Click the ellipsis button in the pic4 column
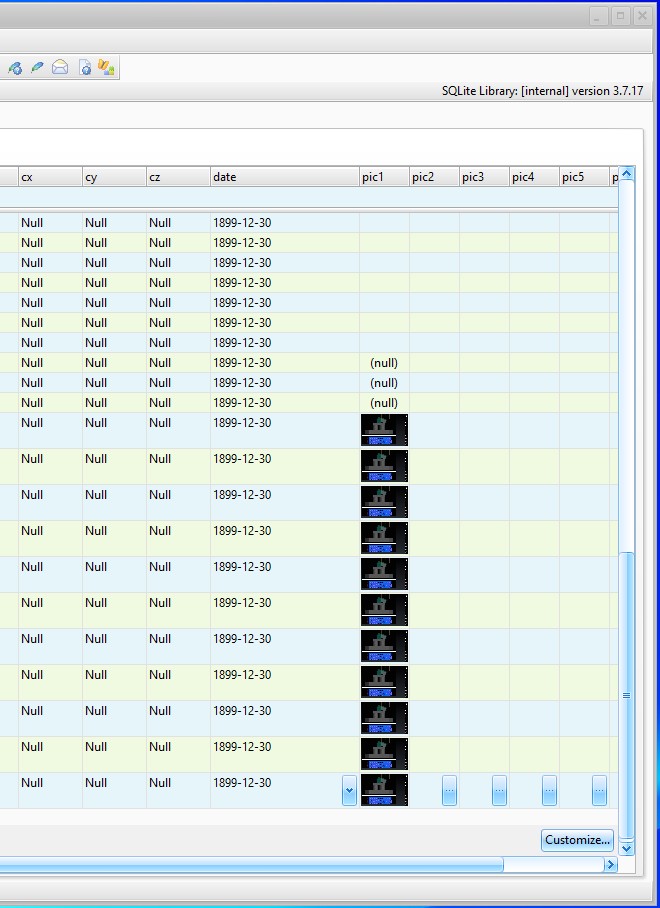Screen dimensions: 660x908 click(x=549, y=790)
